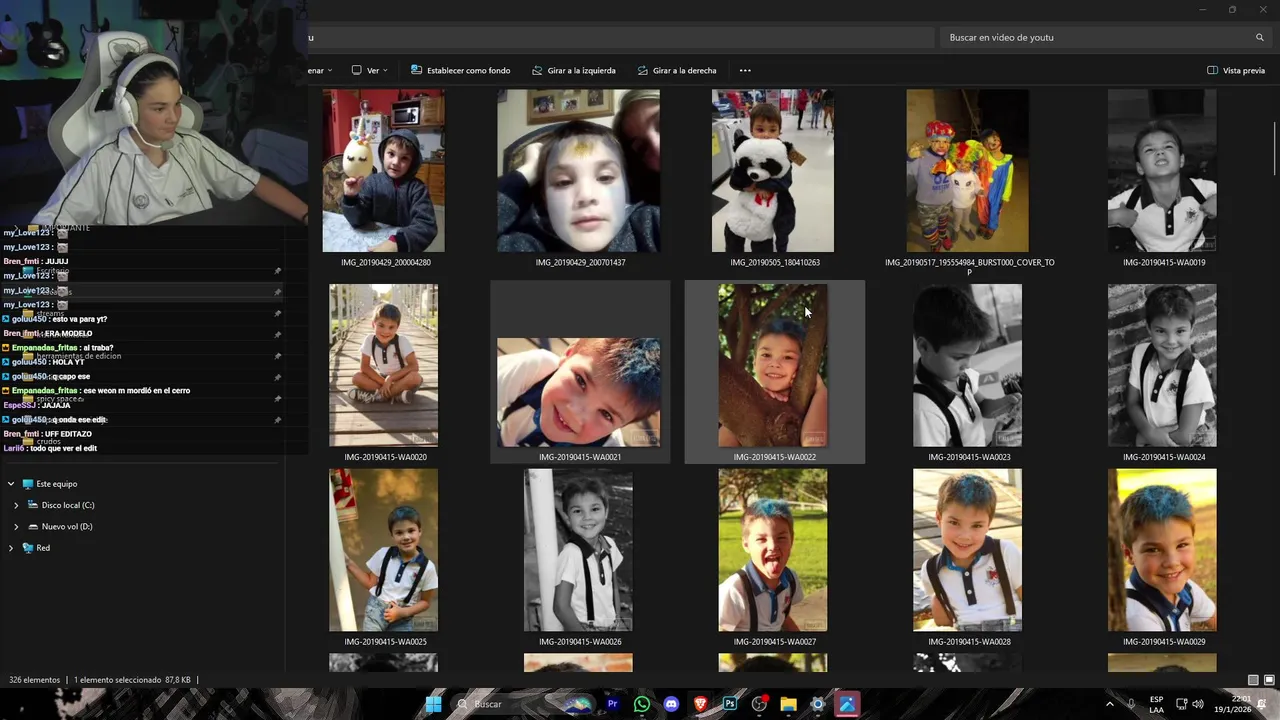Screen dimensions: 1280x720
Task: Open the three-dots more options menu
Action: [745, 71]
